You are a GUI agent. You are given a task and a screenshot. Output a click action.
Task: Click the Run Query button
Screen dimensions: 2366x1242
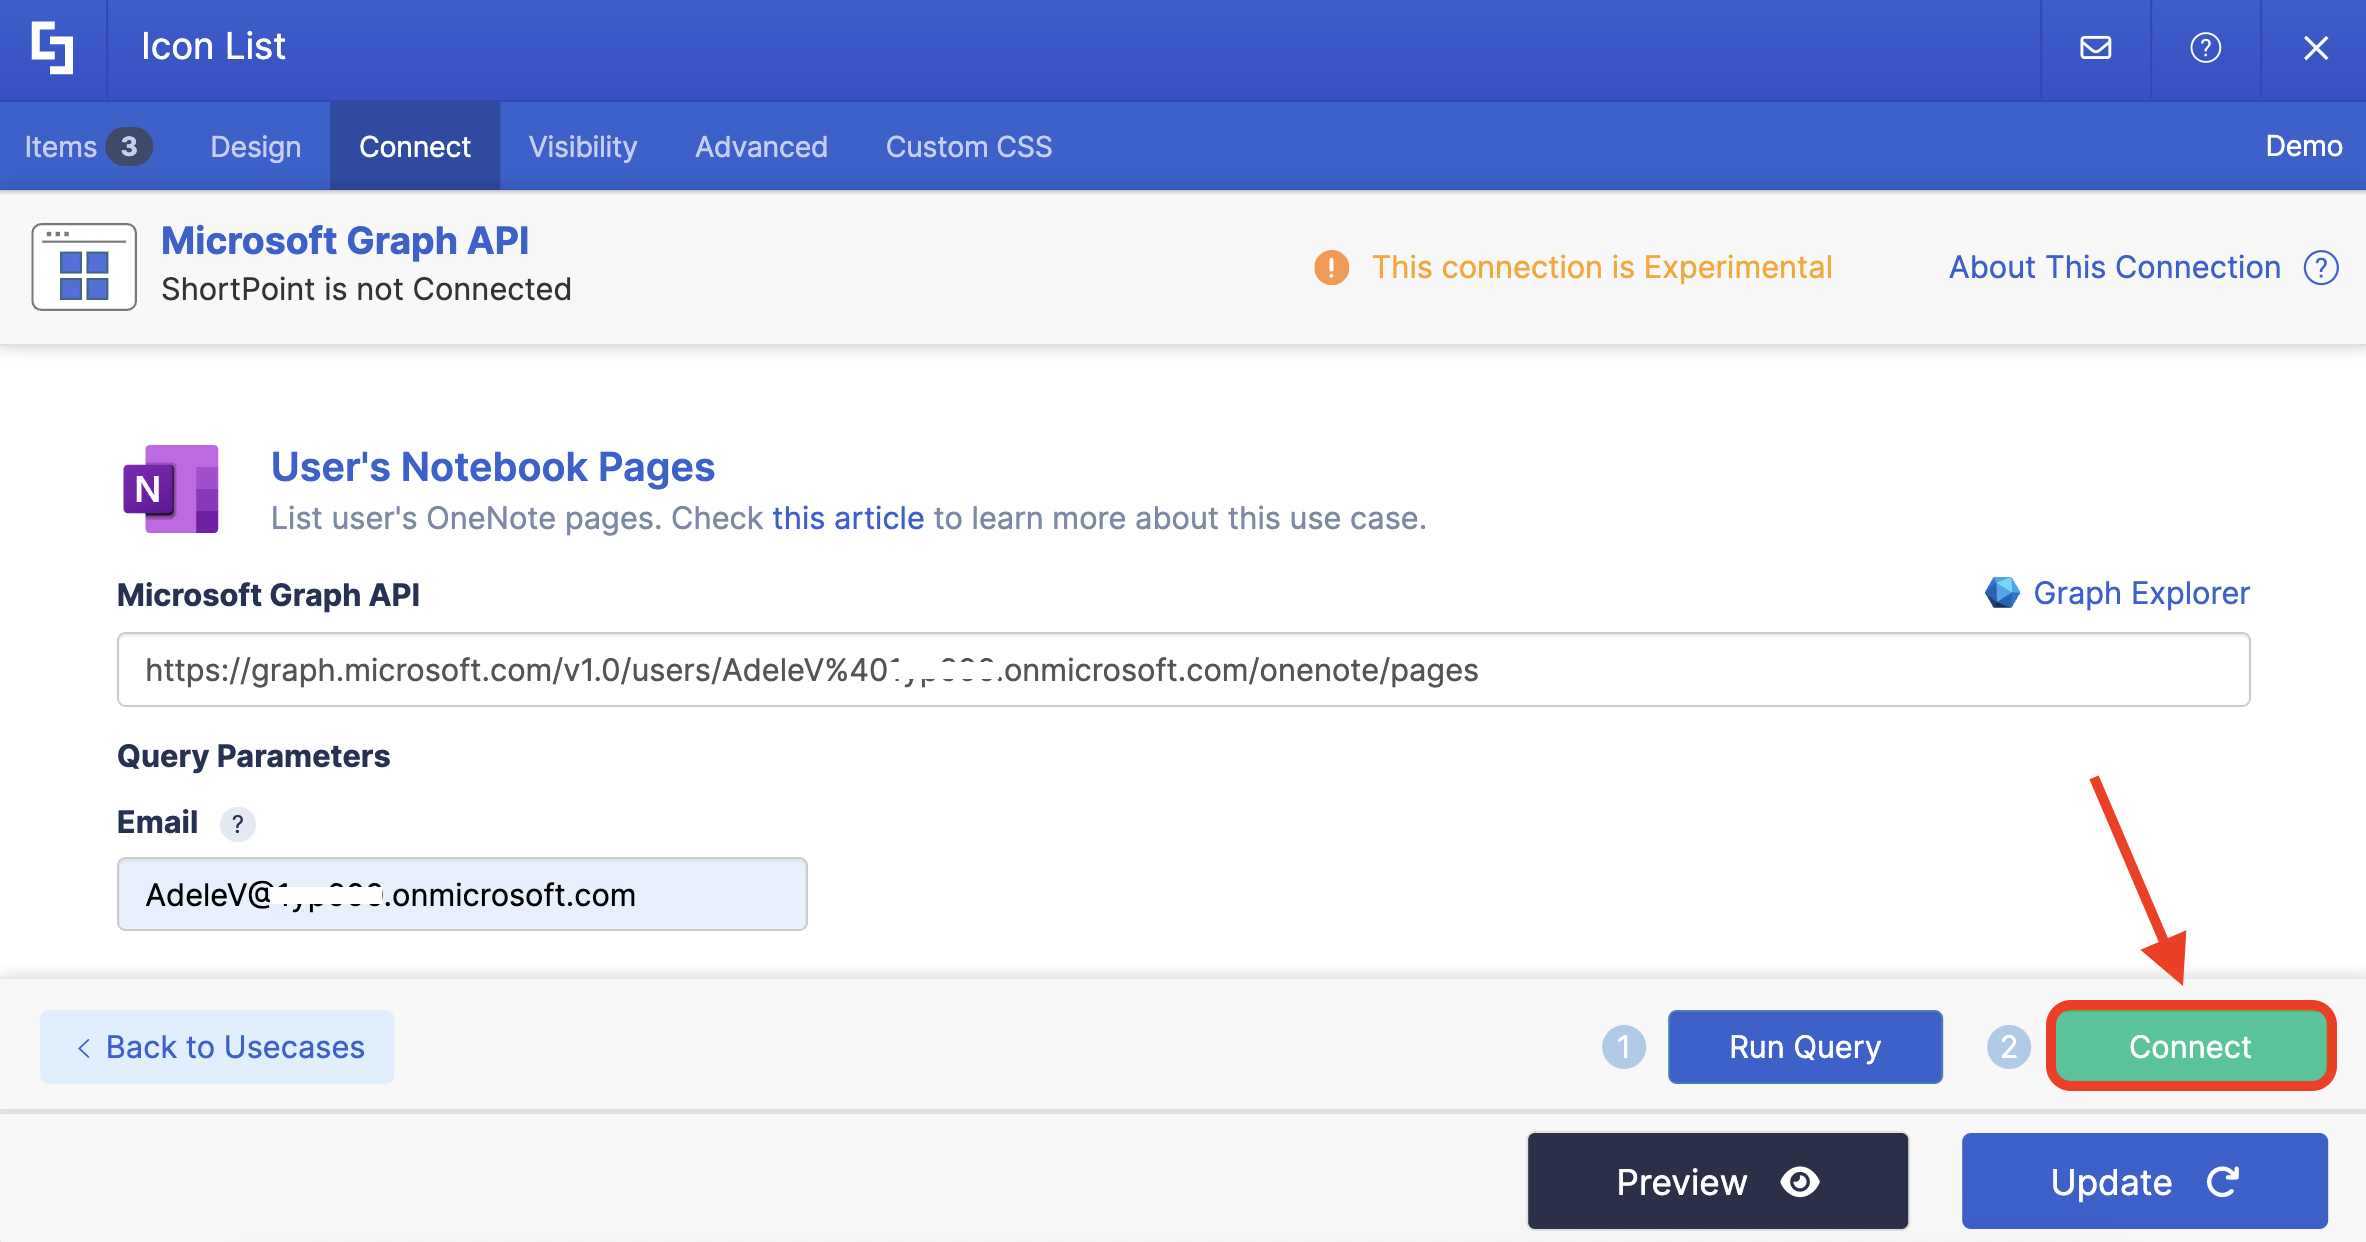point(1804,1047)
